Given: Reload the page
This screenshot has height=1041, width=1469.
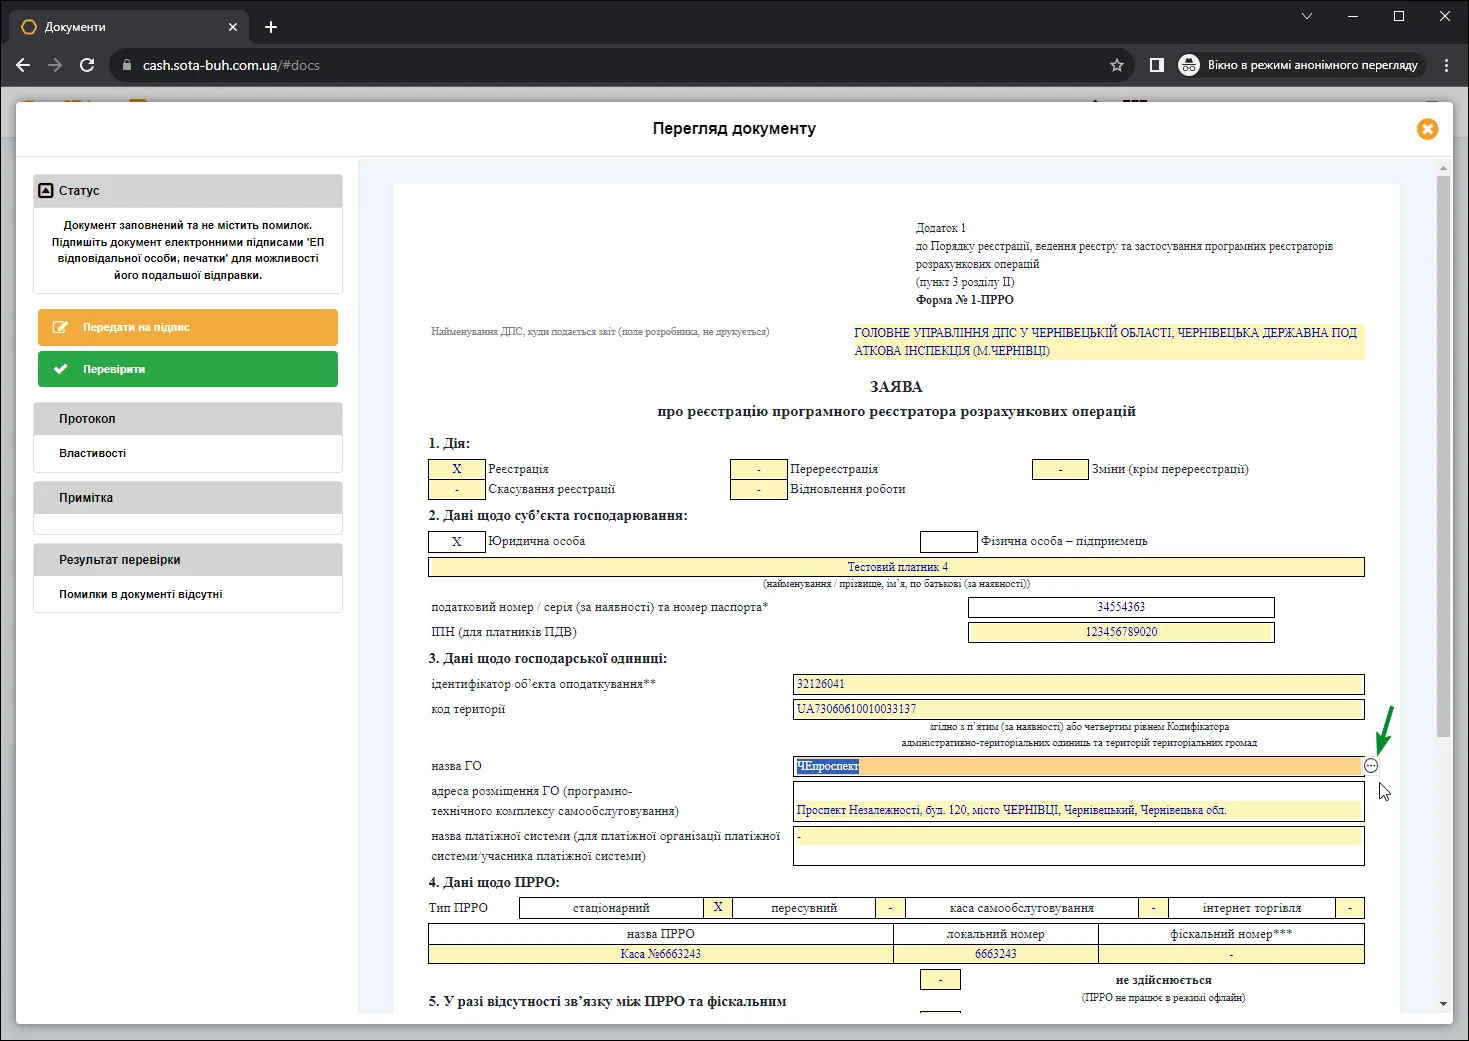Looking at the screenshot, I should pyautogui.click(x=87, y=65).
